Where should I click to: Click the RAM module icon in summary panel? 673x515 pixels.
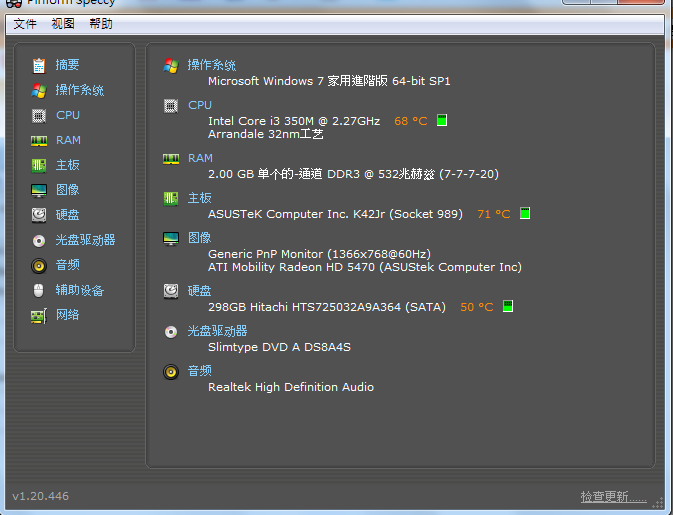(171, 159)
